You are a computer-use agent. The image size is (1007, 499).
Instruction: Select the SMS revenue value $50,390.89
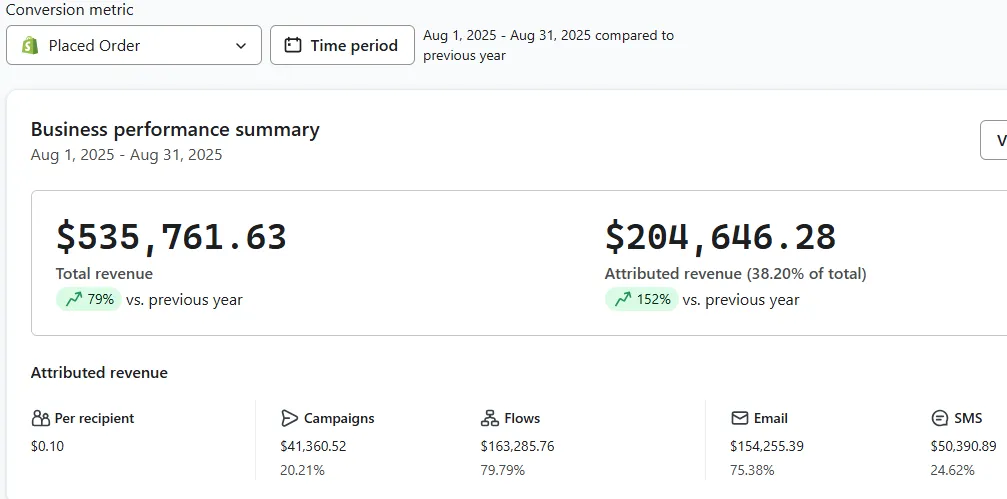point(963,446)
